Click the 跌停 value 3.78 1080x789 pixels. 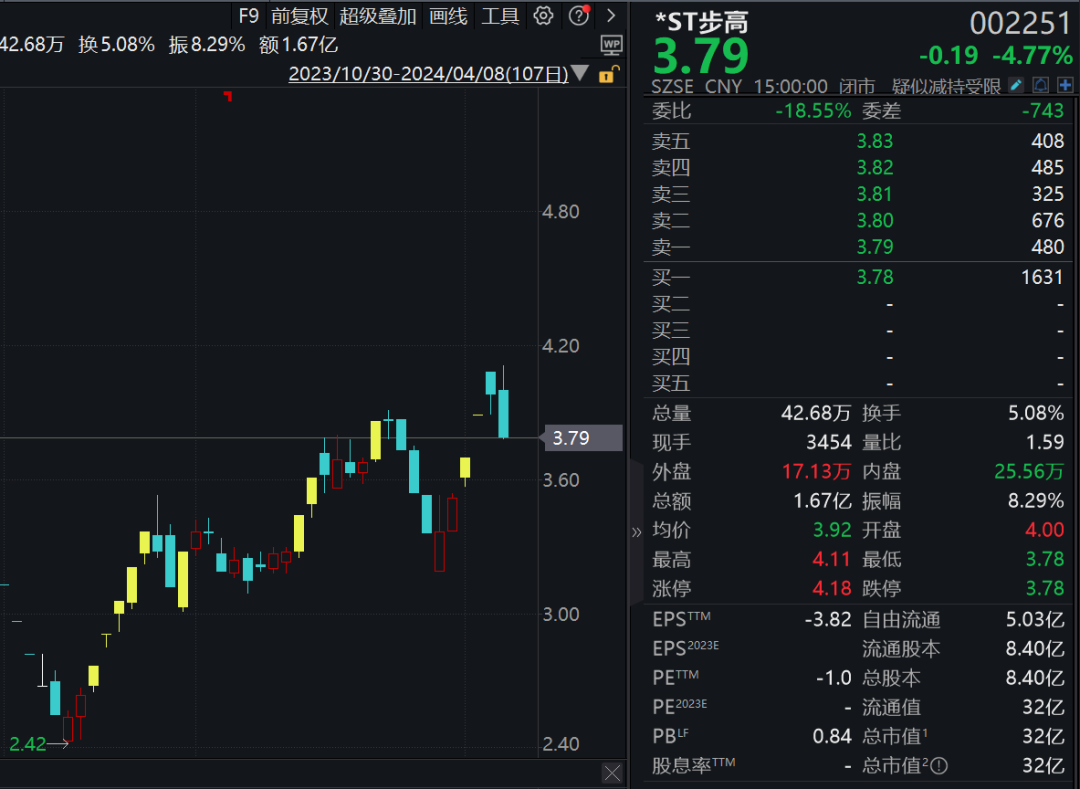(1045, 589)
